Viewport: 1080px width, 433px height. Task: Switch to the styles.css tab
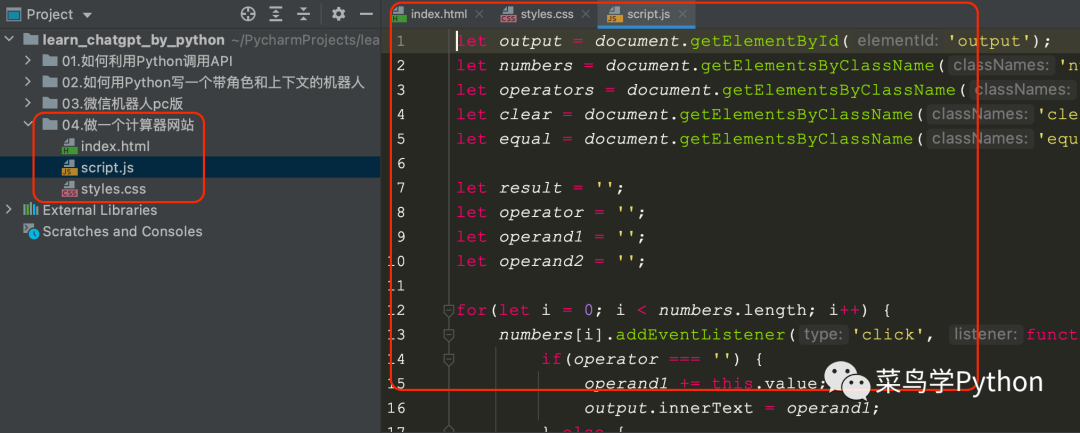[x=546, y=14]
